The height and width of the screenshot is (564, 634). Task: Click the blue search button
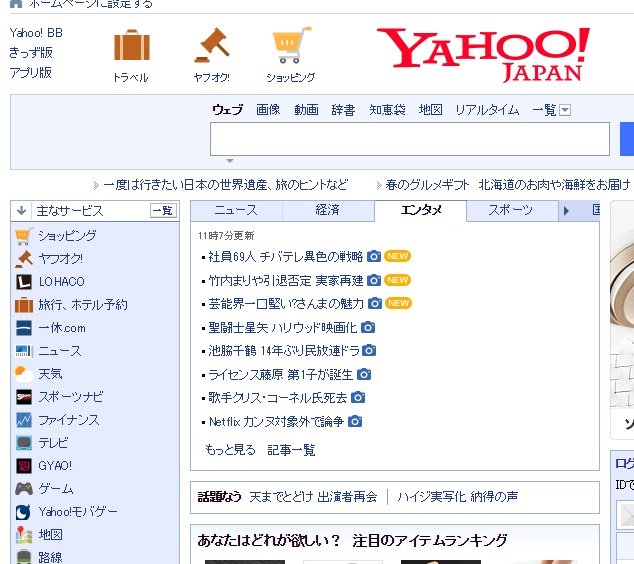tap(627, 139)
